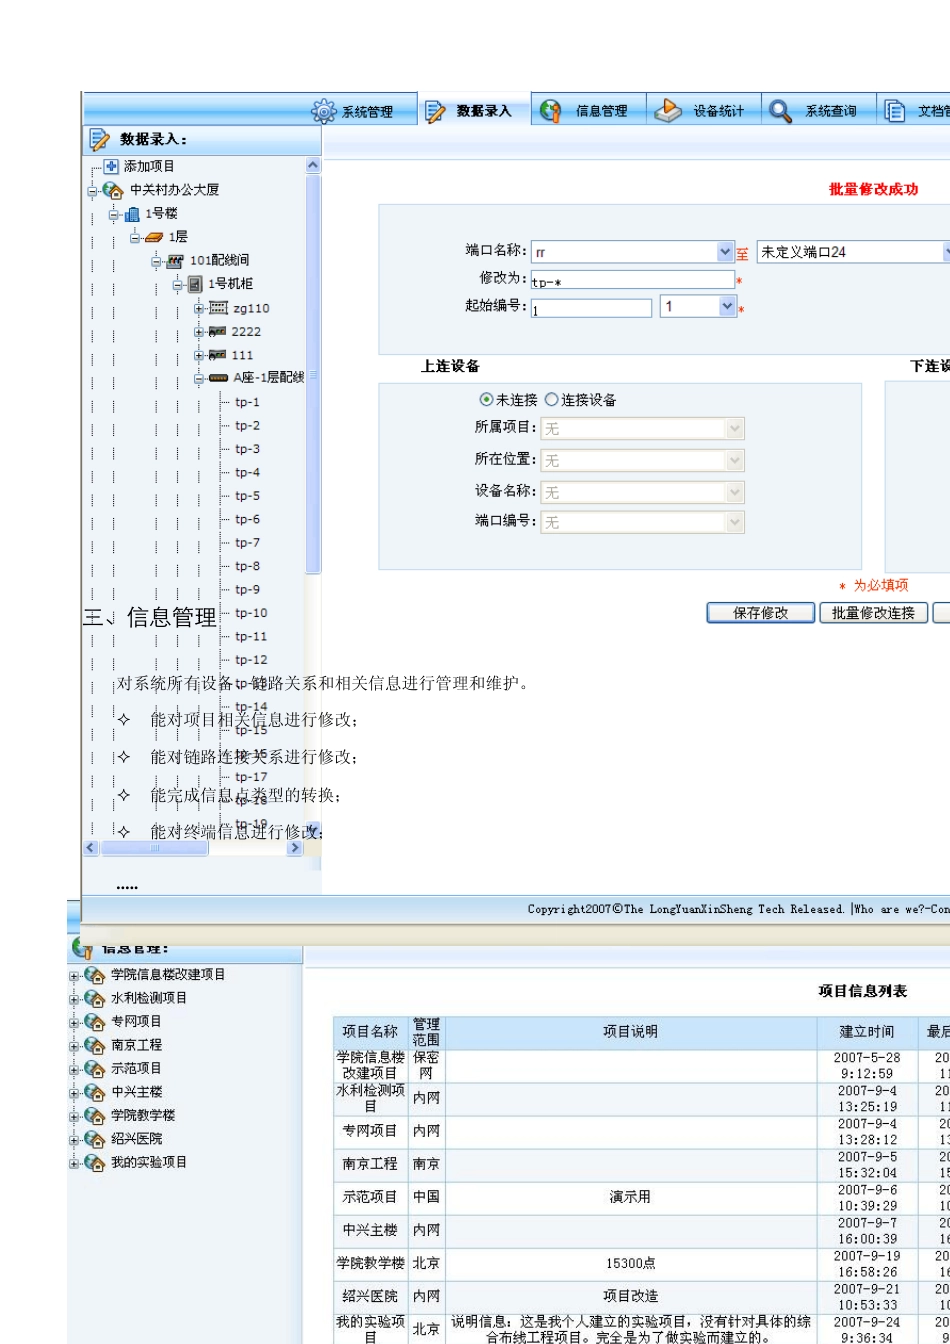Screen dimensions: 950x1344
Task: Click the 添加项目 link
Action: point(149,166)
